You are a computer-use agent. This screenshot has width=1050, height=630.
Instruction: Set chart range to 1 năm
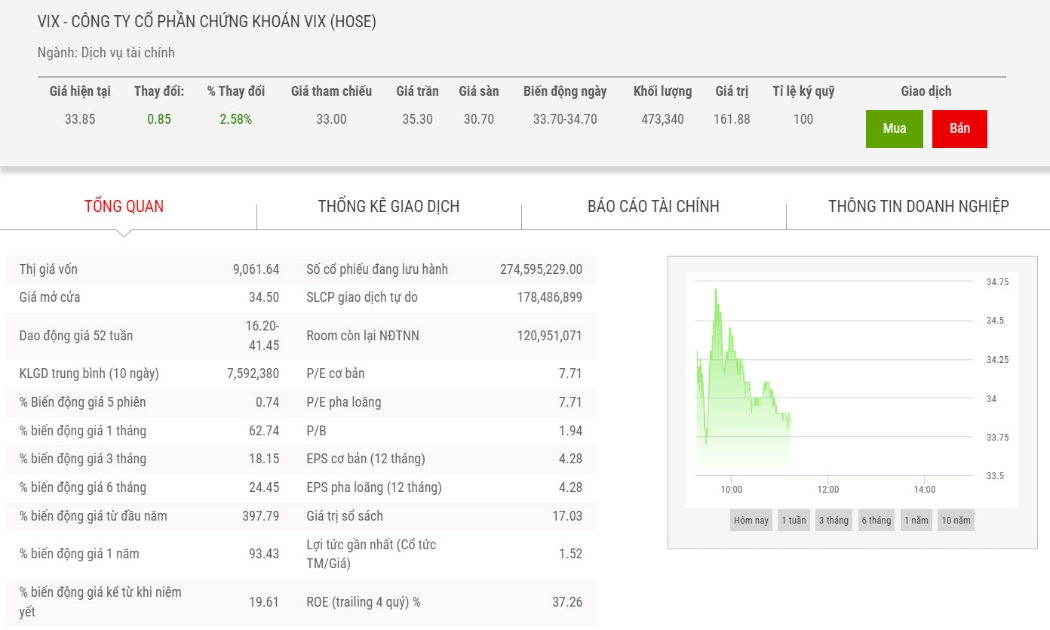(916, 520)
